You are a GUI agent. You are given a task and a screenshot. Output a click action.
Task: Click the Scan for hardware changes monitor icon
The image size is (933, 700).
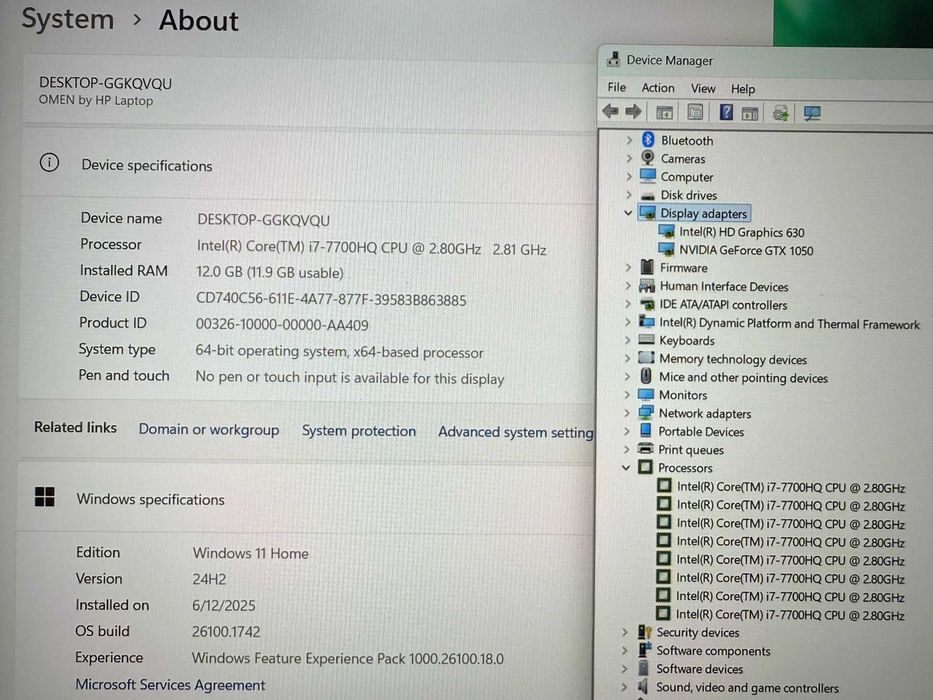[x=812, y=113]
